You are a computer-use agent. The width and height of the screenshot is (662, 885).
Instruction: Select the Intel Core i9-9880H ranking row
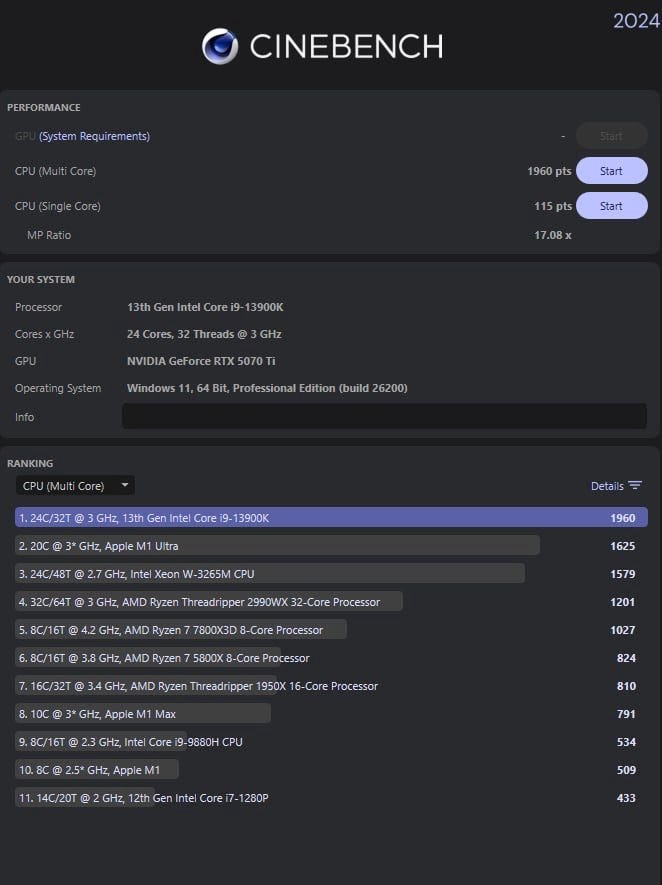[x=130, y=742]
